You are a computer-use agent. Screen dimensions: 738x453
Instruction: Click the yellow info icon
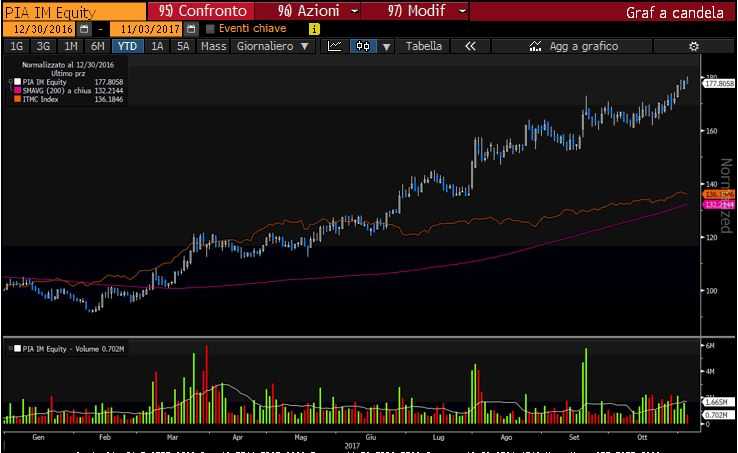314,29
